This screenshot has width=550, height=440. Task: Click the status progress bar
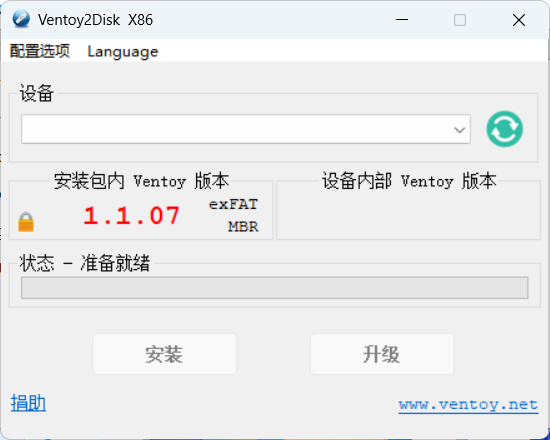tap(275, 288)
